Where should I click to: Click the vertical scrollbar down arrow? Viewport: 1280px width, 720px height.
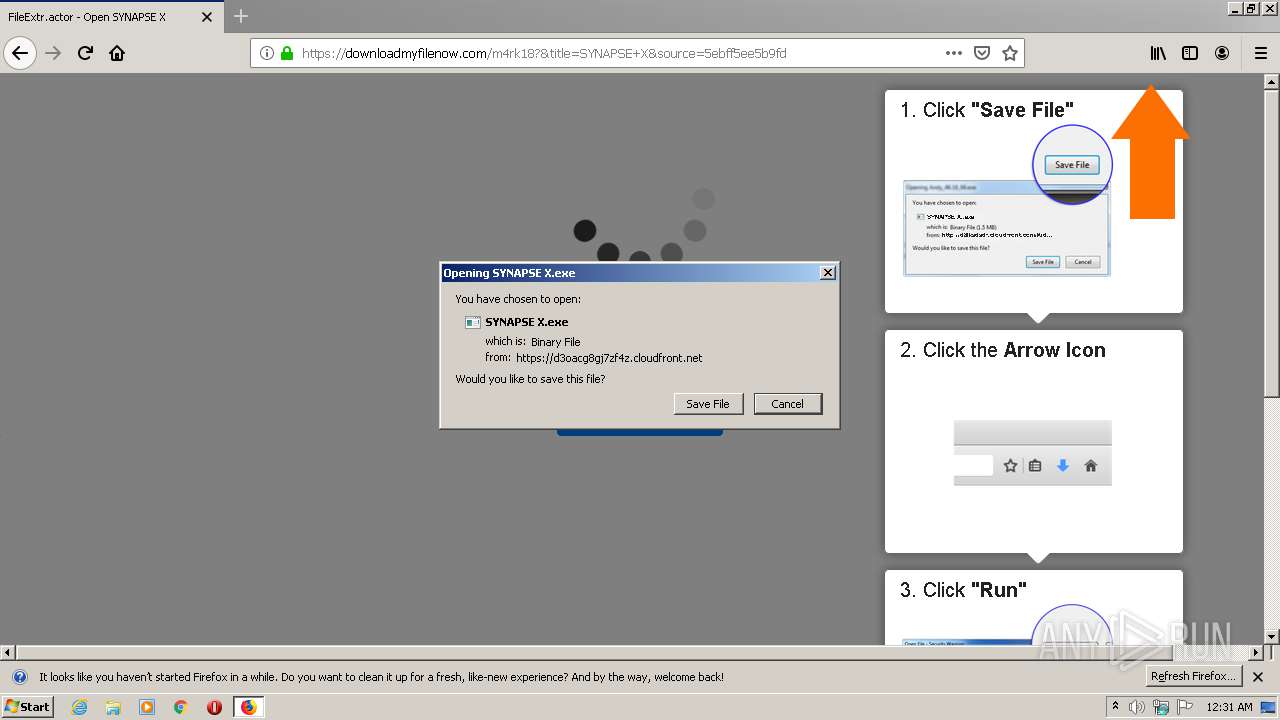pyautogui.click(x=1272, y=637)
